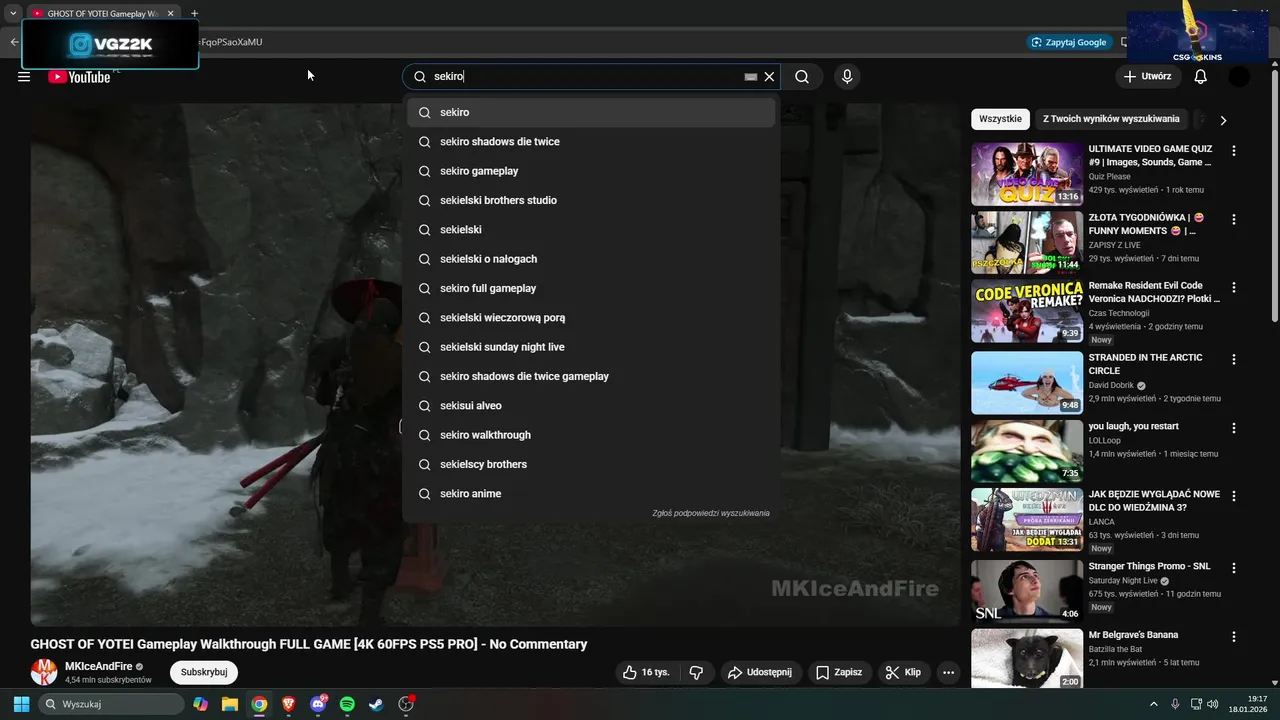Open the Utwórz create button
Viewport: 1280px width, 720px height.
(x=1147, y=76)
